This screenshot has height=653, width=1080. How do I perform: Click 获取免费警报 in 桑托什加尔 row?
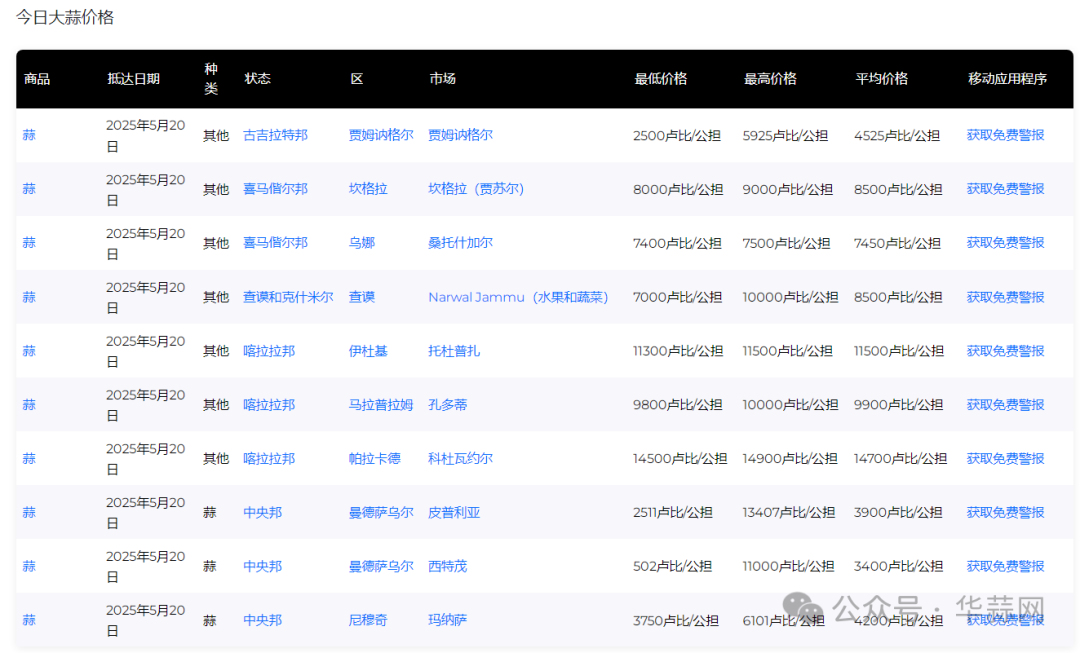(1005, 242)
